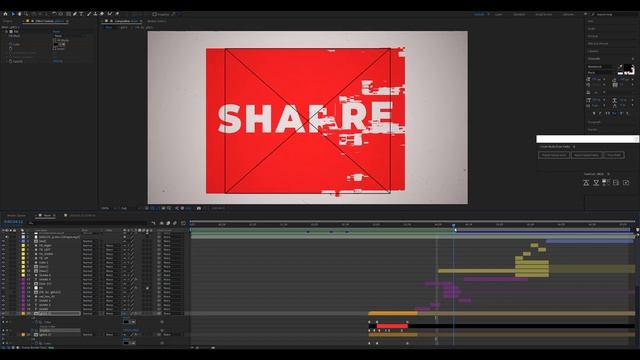Toggle the Hide Shy Layers switch

click(x=162, y=223)
